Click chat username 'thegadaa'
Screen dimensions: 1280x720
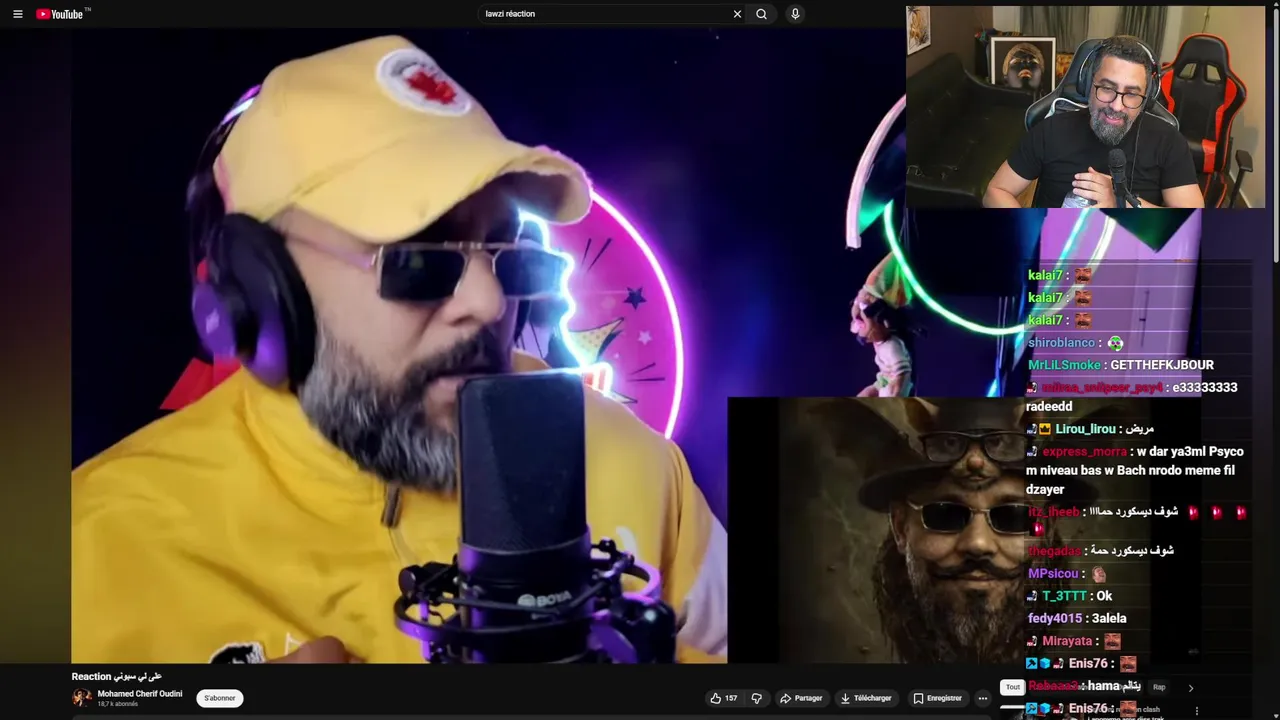point(1054,551)
